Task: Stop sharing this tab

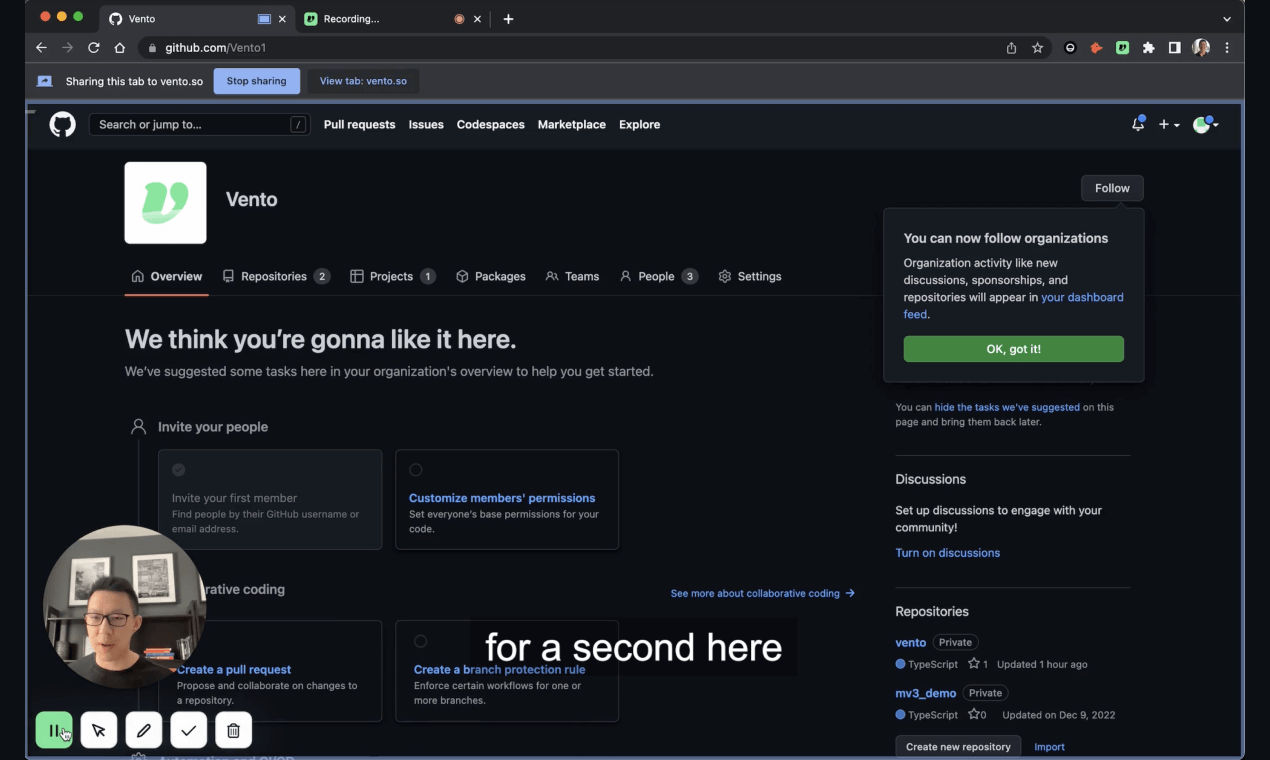Action: 256,81
